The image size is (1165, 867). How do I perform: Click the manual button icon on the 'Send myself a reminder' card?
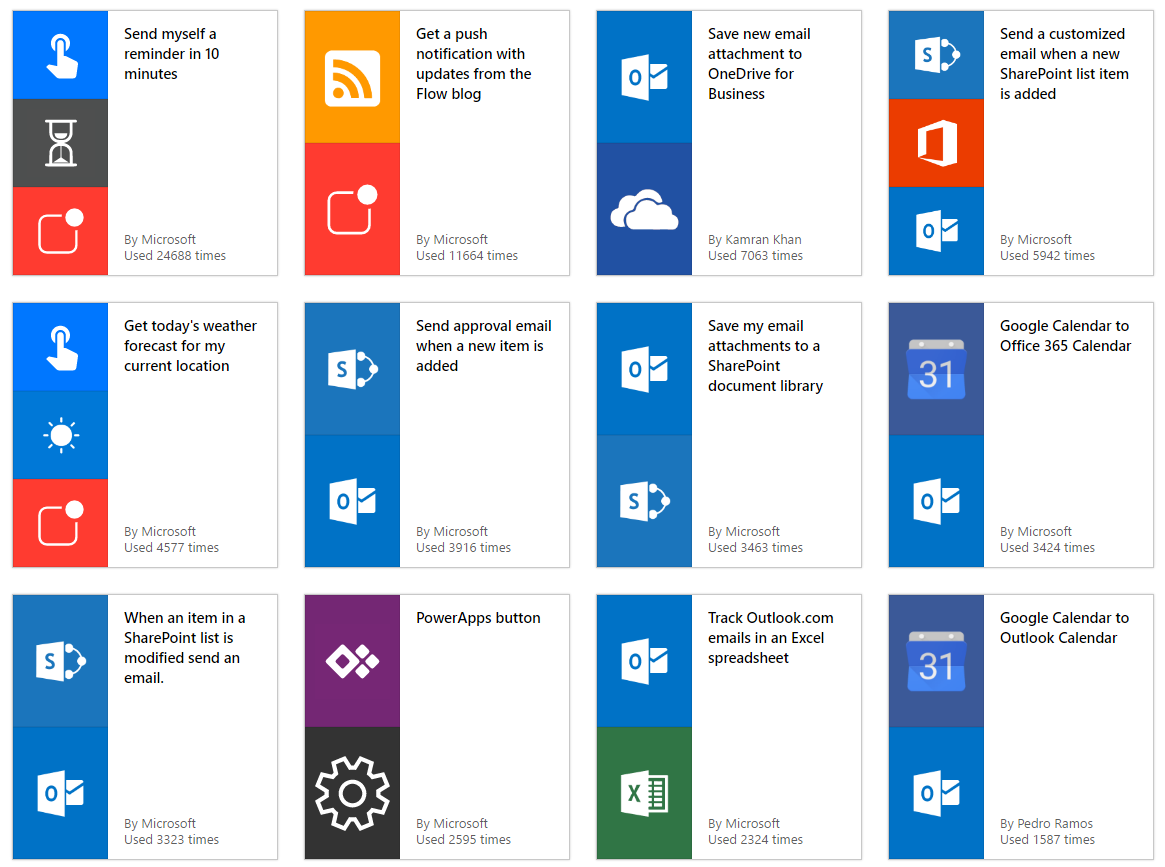click(60, 55)
